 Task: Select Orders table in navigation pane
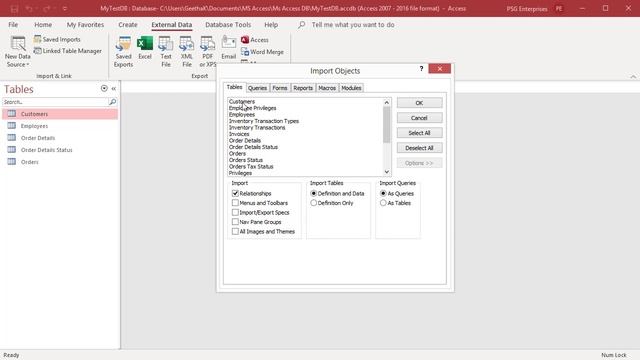point(60,162)
